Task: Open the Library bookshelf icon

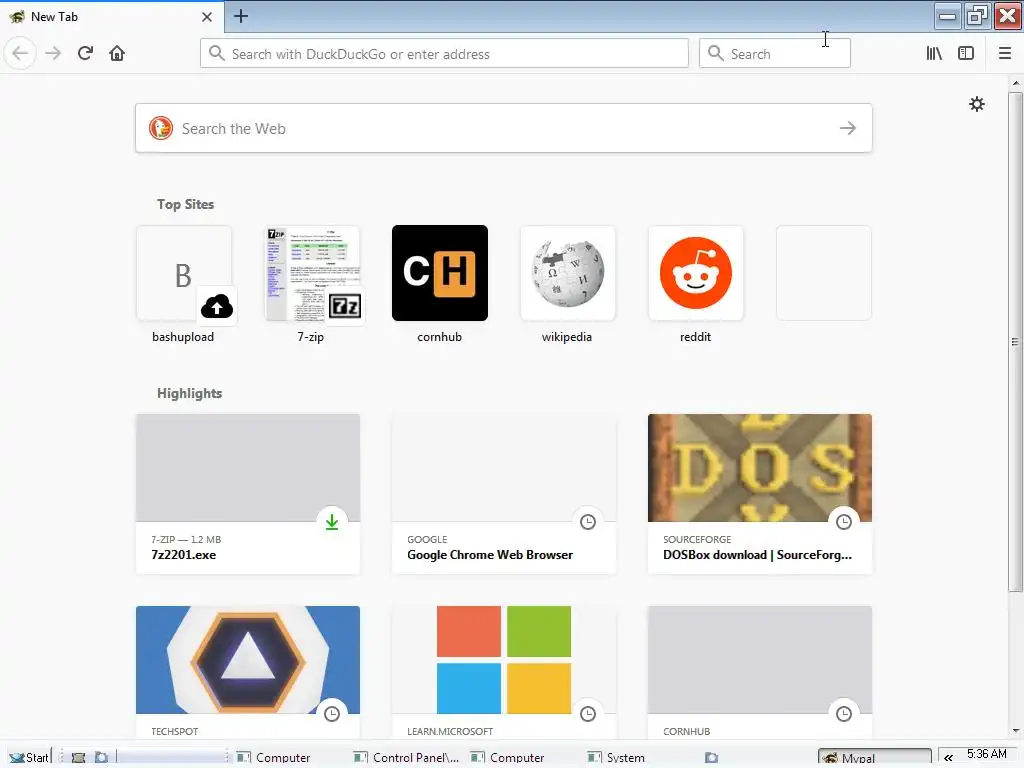Action: pyautogui.click(x=934, y=53)
